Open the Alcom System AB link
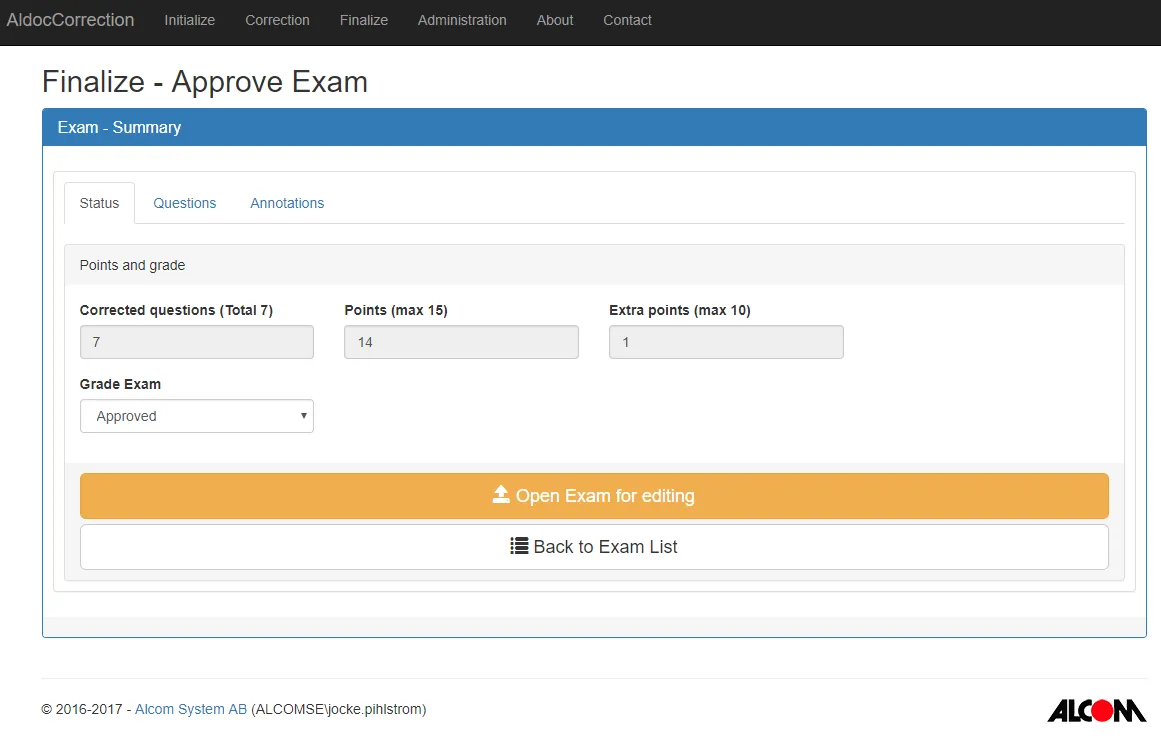This screenshot has width=1161, height=740. coord(191,709)
